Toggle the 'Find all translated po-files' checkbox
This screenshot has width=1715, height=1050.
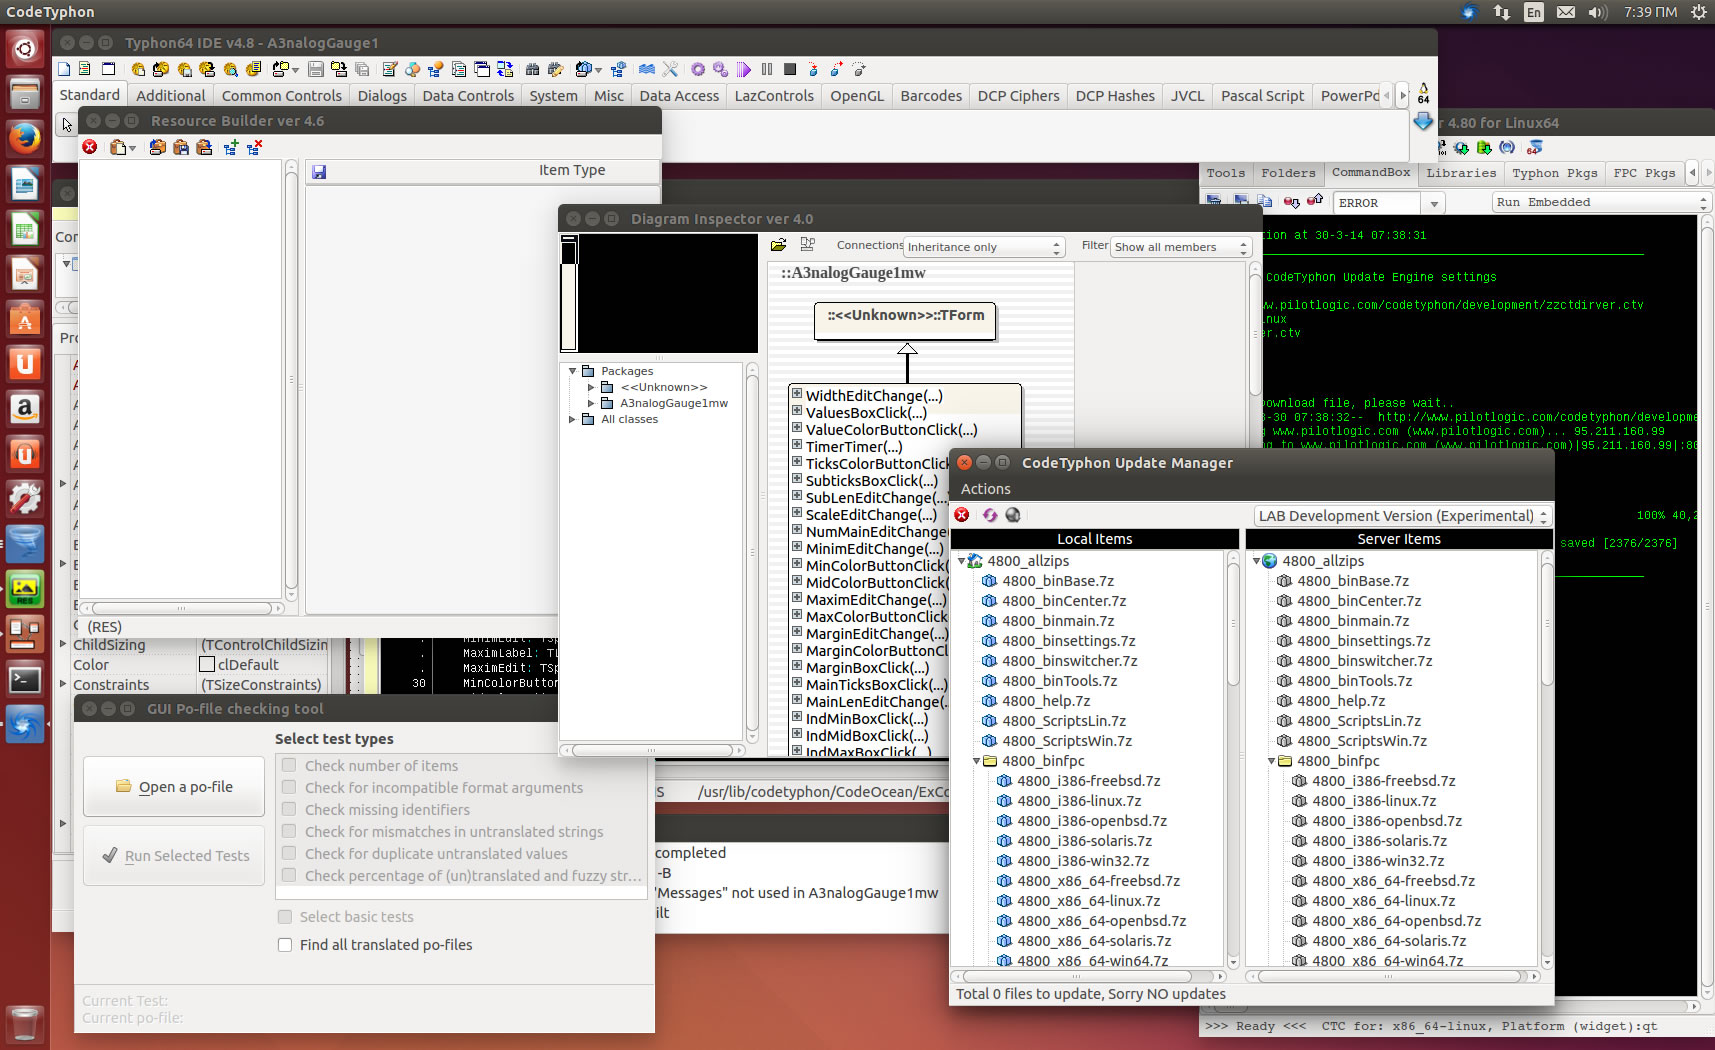tap(285, 944)
